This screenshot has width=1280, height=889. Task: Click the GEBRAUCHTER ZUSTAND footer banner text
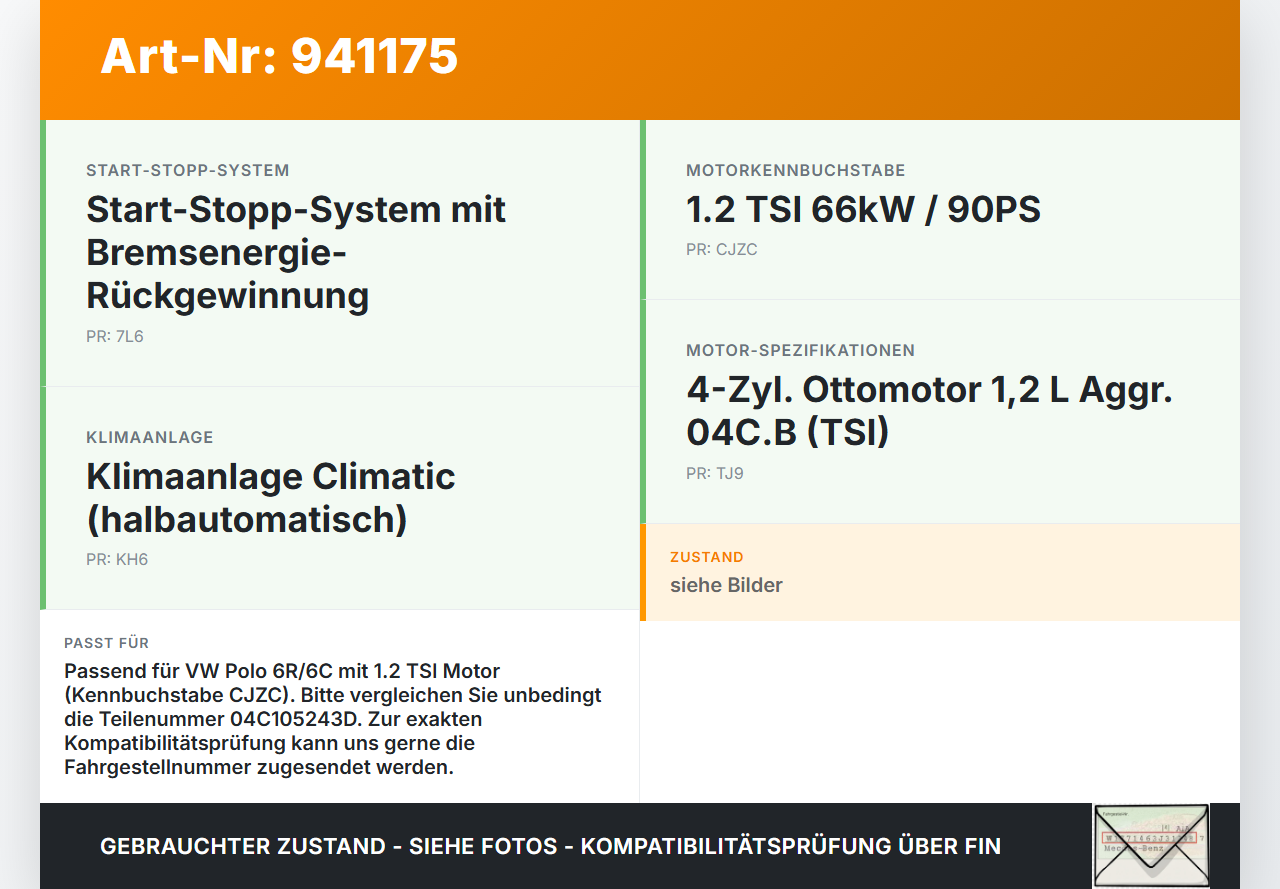coord(550,846)
